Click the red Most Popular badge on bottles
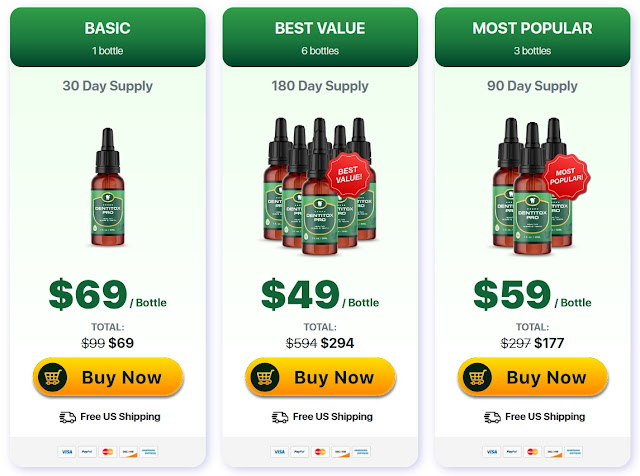640x476 pixels. tap(566, 176)
